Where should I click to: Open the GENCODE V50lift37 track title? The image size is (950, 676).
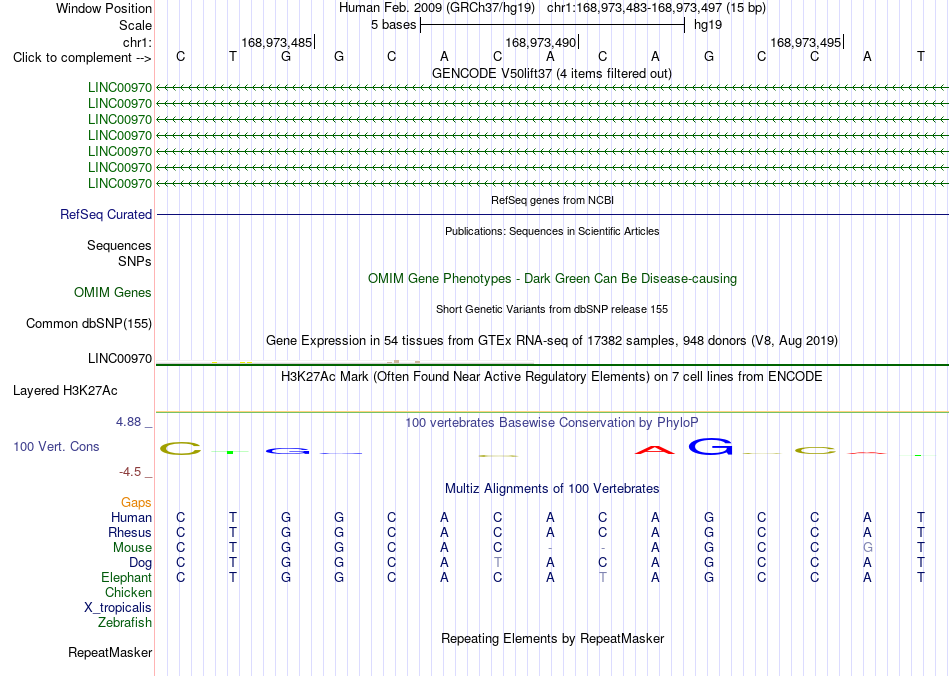[552, 73]
